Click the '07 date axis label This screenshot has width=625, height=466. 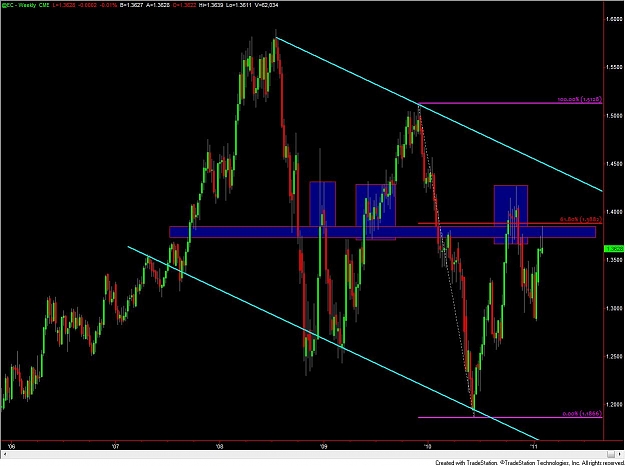pyautogui.click(x=116, y=445)
